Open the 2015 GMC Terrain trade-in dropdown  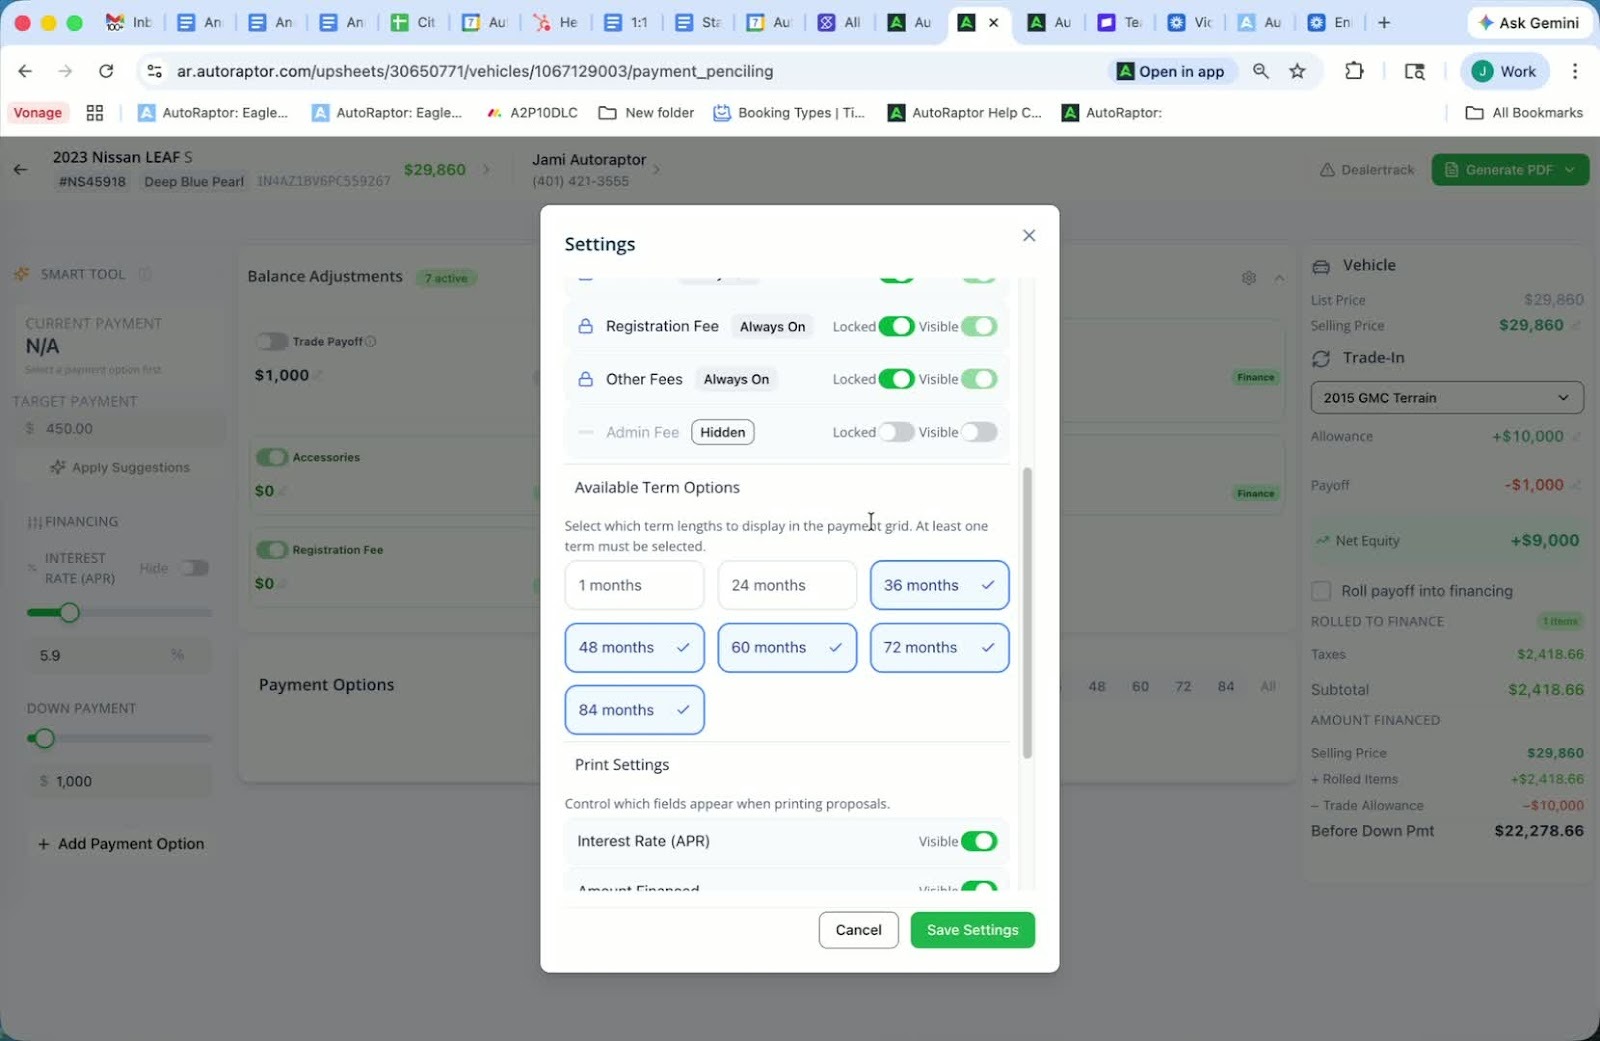tap(1446, 398)
